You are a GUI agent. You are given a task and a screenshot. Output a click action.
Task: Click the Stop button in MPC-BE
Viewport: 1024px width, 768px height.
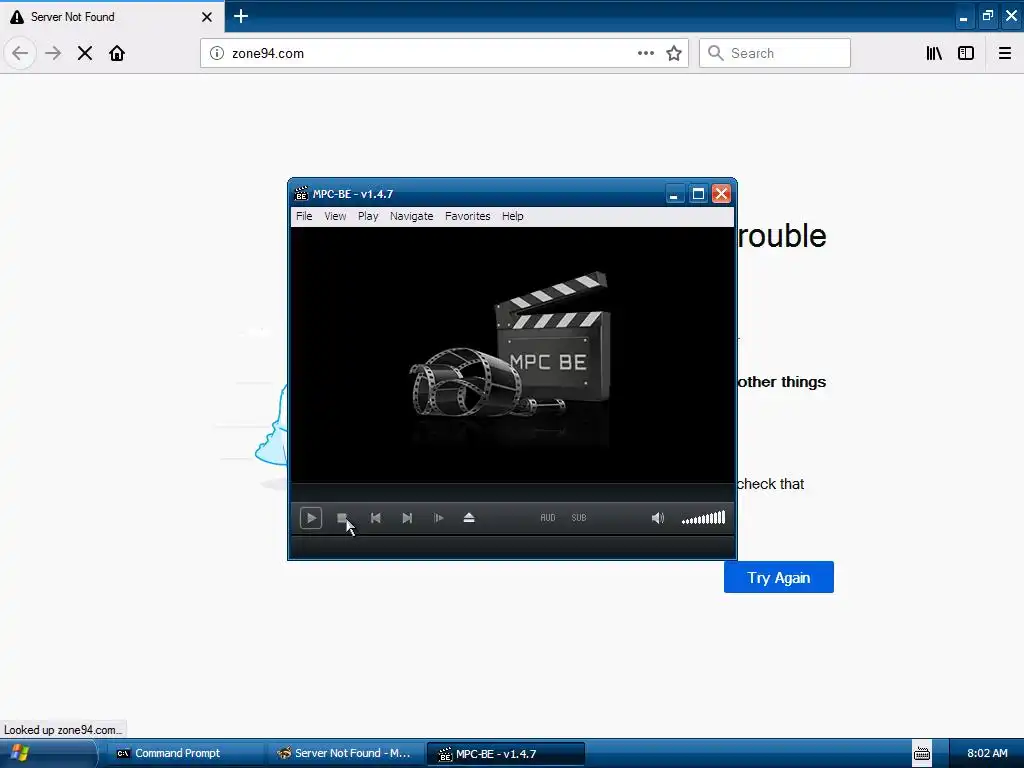342,518
